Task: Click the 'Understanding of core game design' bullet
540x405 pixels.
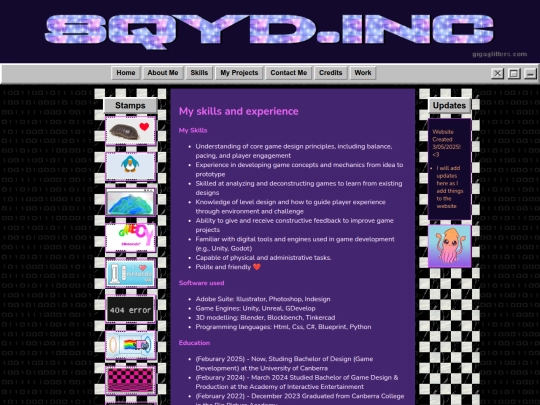Action: click(x=294, y=151)
